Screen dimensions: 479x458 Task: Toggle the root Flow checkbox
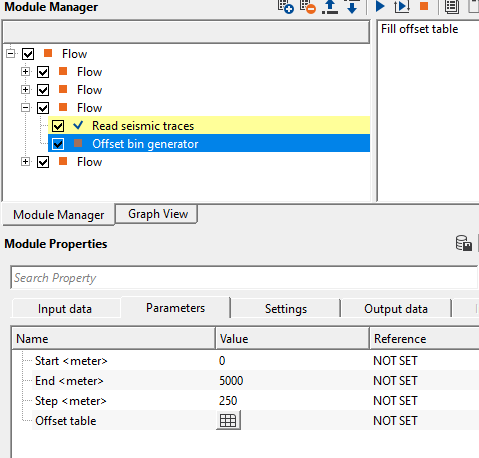tap(28, 54)
